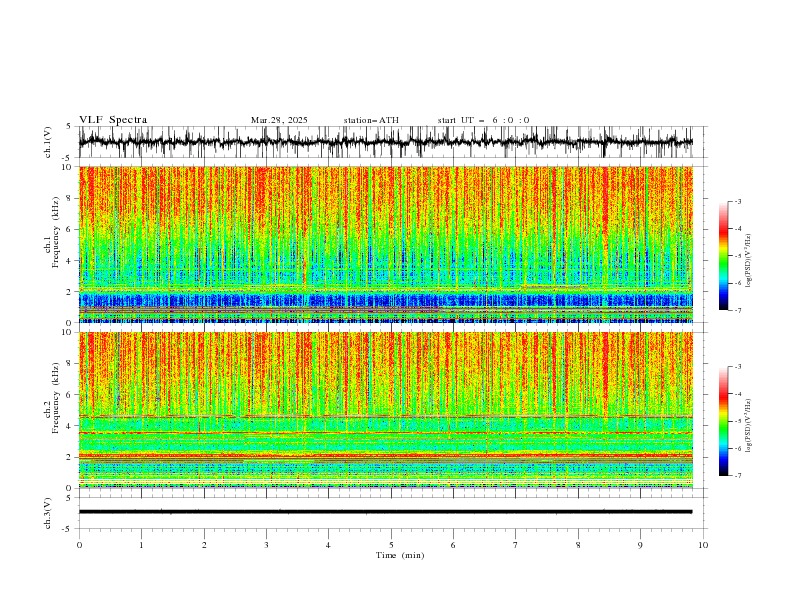
Task: Click the ch.1 colorbar 'log(PSD)(V²/Hz)' label
Action: click(x=749, y=261)
